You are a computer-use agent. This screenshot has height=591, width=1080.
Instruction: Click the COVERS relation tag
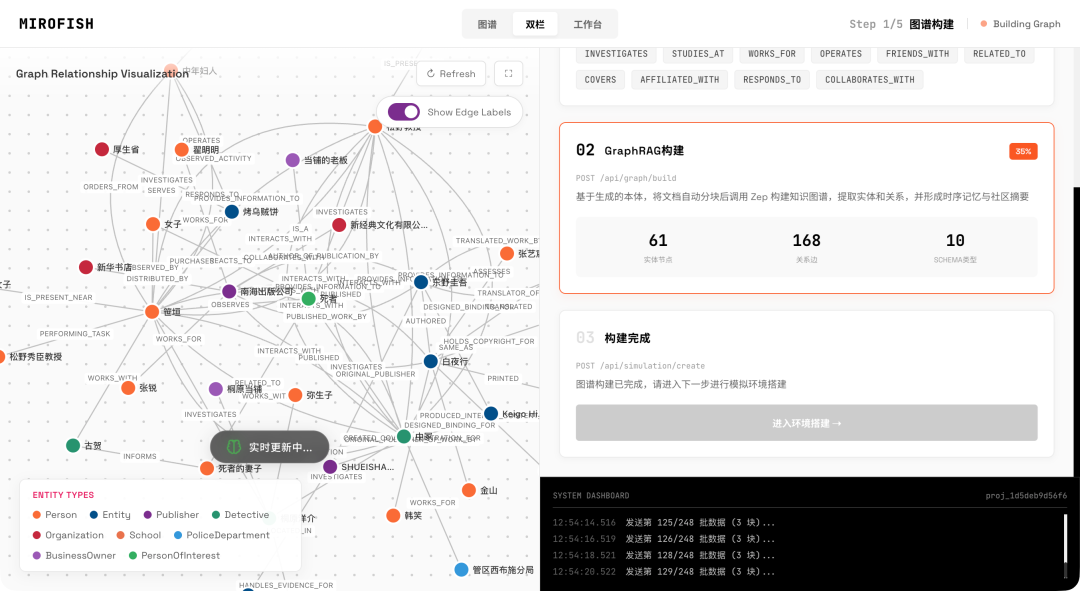coord(600,80)
